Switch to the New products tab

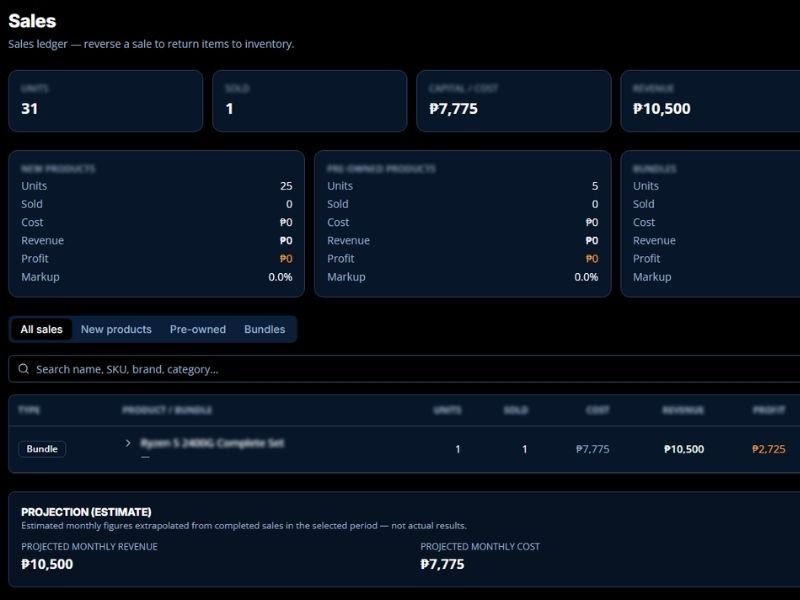116,329
